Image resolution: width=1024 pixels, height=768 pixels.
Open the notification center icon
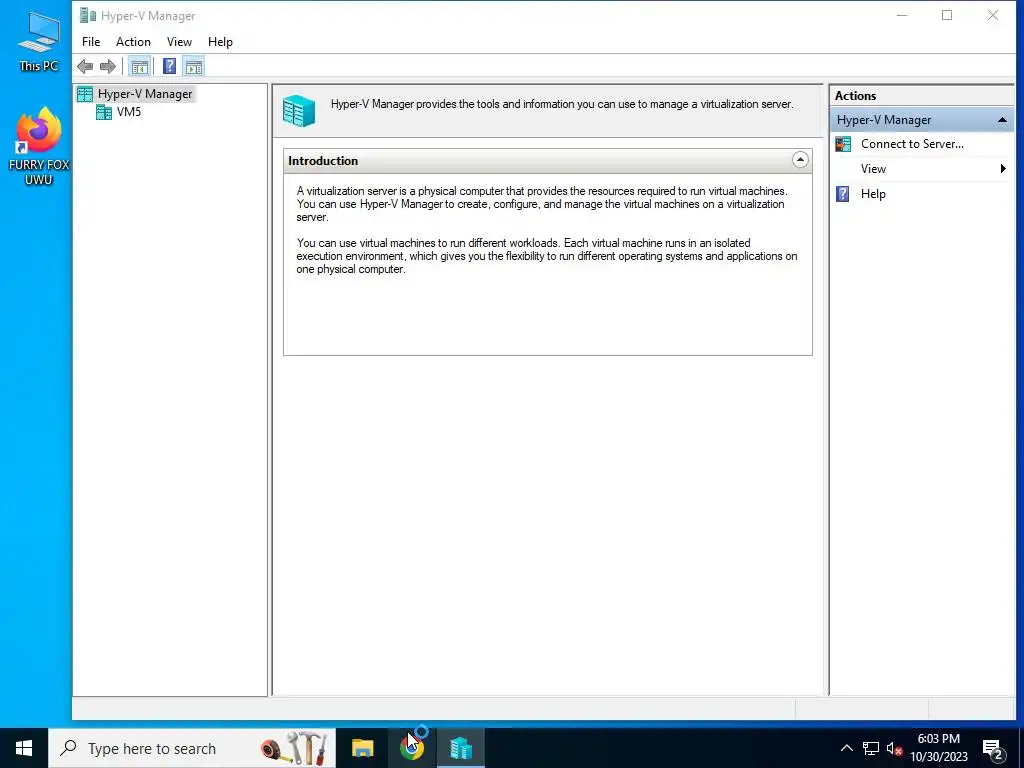[x=993, y=749]
